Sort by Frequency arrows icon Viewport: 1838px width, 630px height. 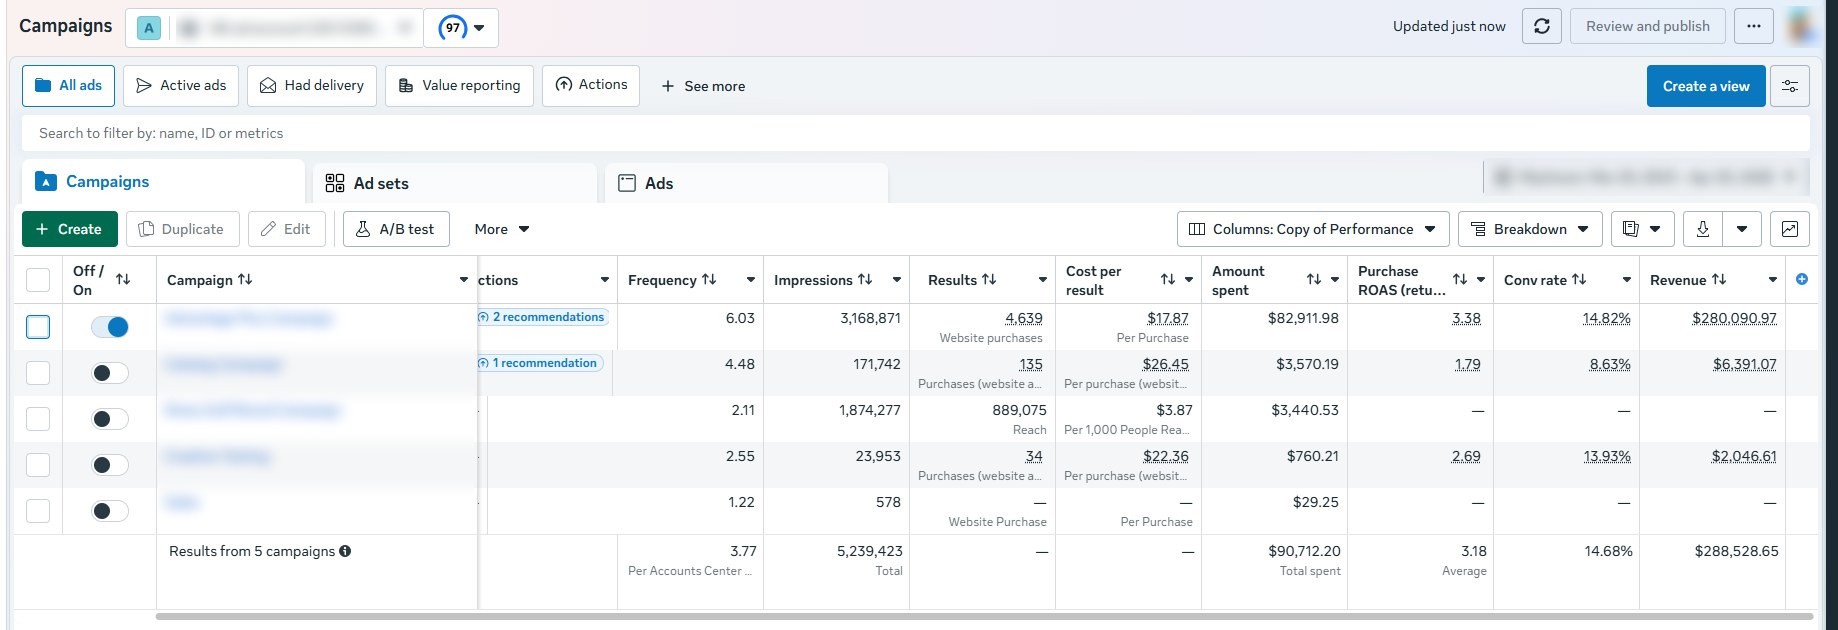click(x=709, y=280)
